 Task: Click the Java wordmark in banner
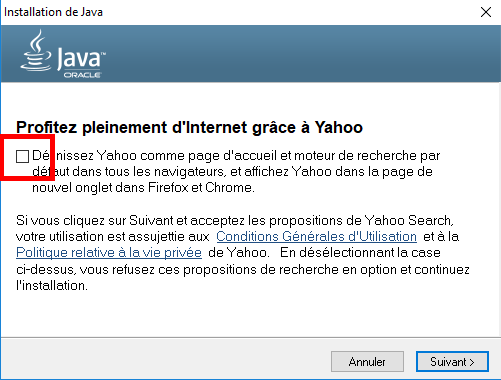81,59
